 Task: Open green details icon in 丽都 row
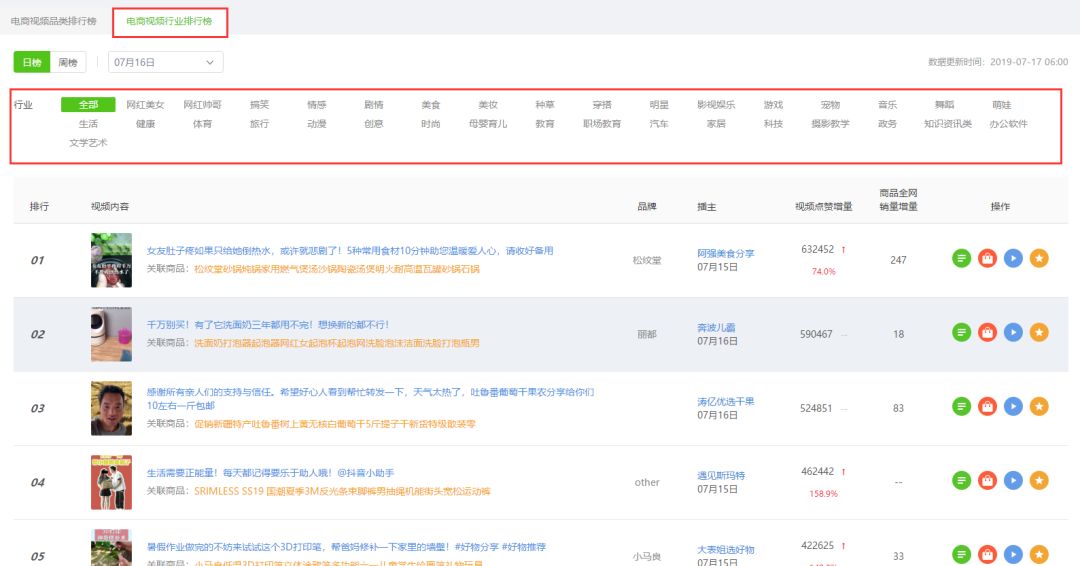point(962,333)
